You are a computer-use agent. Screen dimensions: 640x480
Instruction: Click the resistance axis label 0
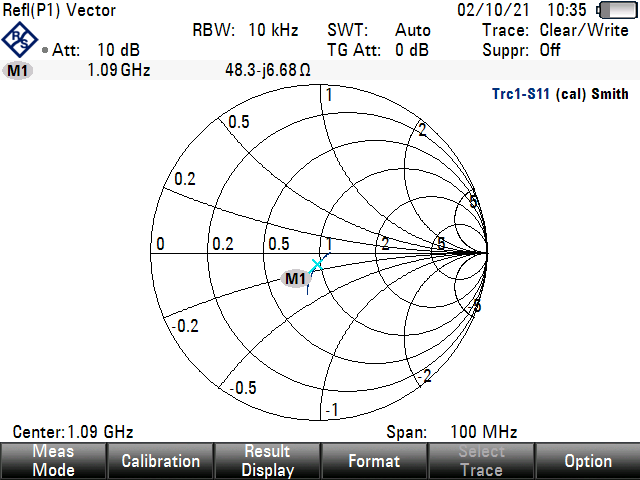pos(160,244)
